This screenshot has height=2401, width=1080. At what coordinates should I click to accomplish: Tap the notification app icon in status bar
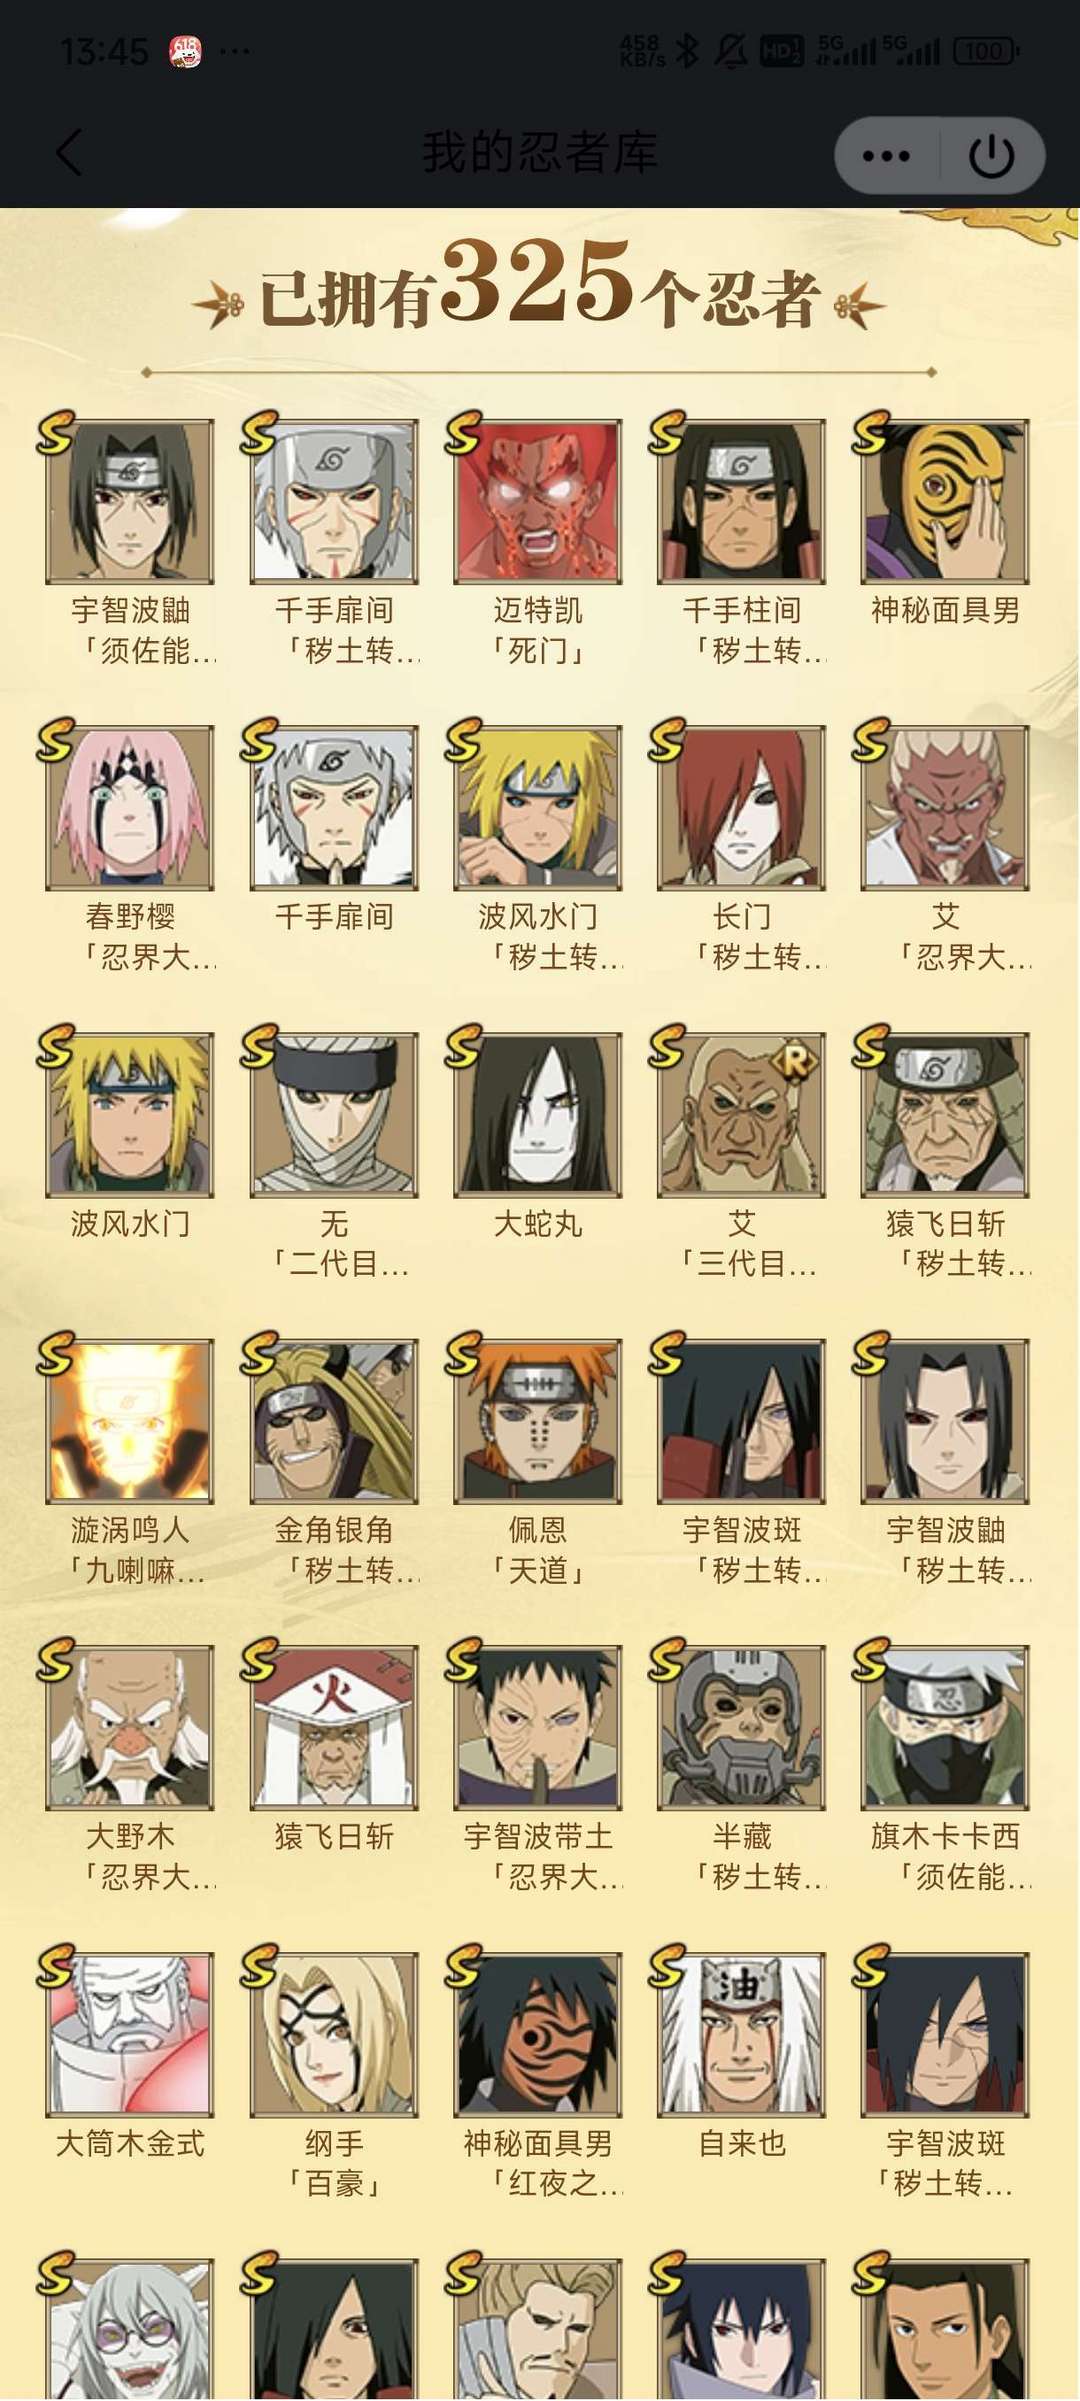click(x=185, y=50)
